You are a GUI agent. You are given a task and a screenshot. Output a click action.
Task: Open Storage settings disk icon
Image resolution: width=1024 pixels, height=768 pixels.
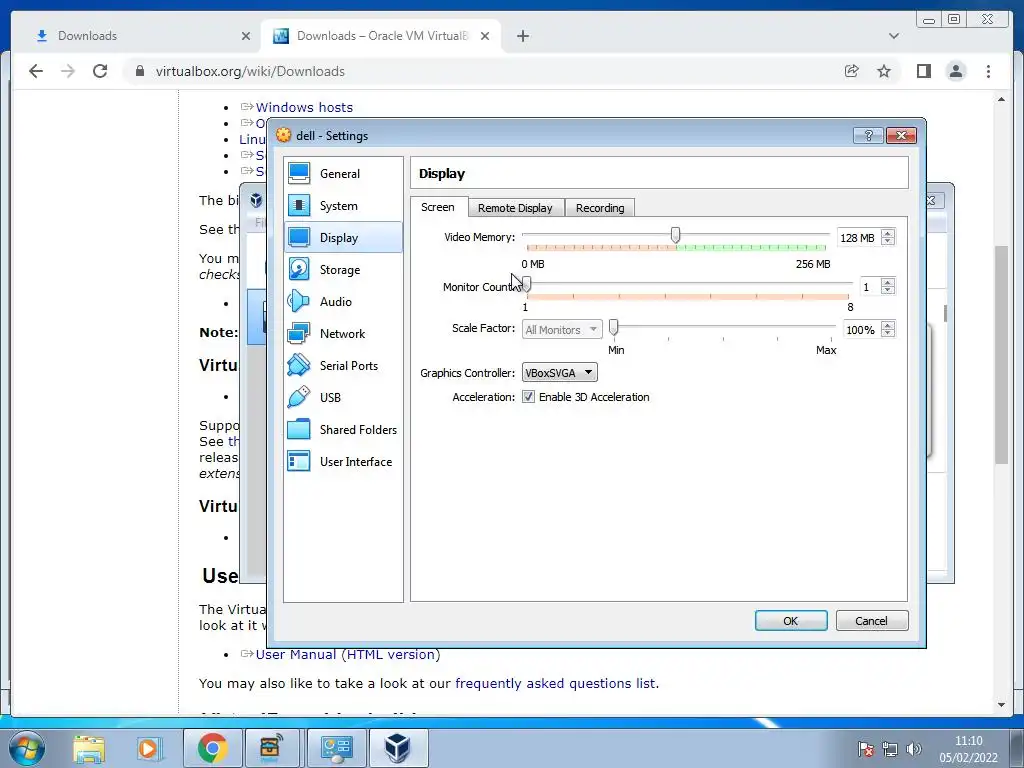coord(299,270)
